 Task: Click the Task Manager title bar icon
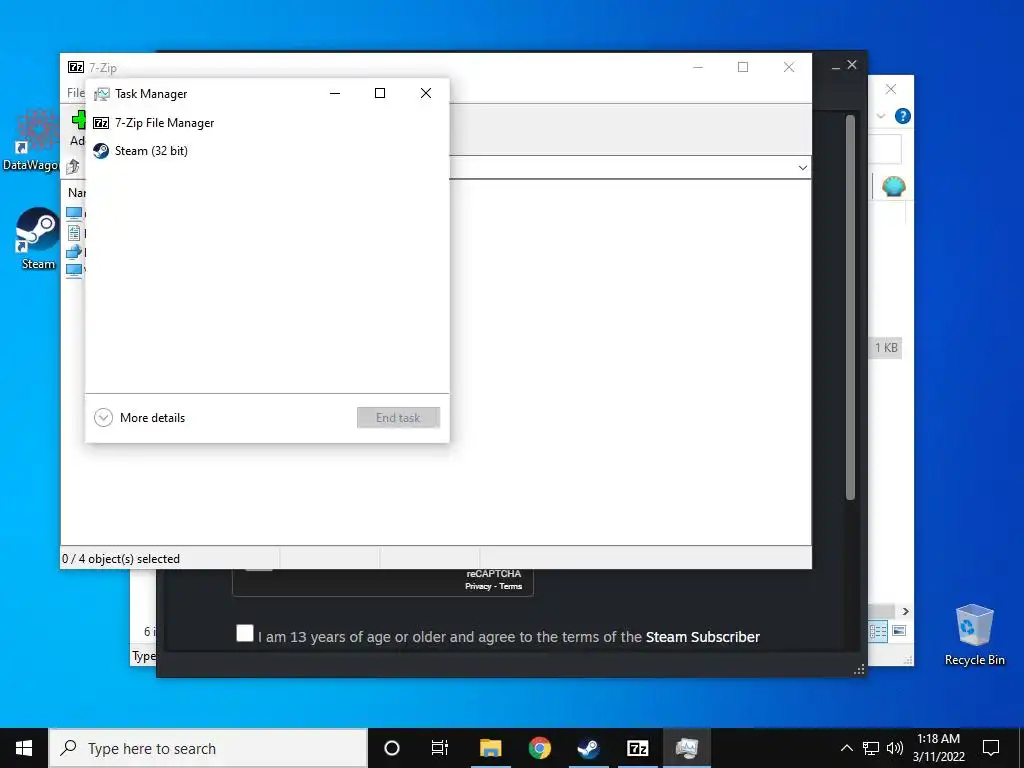(101, 94)
